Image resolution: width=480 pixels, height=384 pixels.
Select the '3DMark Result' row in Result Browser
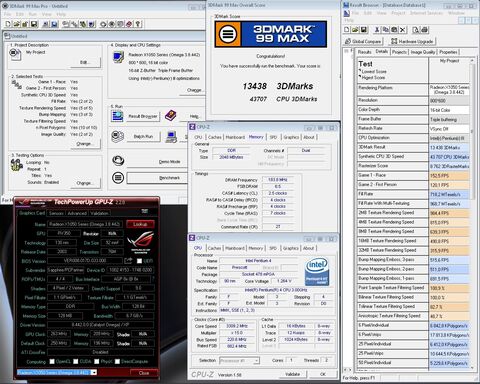tap(413, 147)
